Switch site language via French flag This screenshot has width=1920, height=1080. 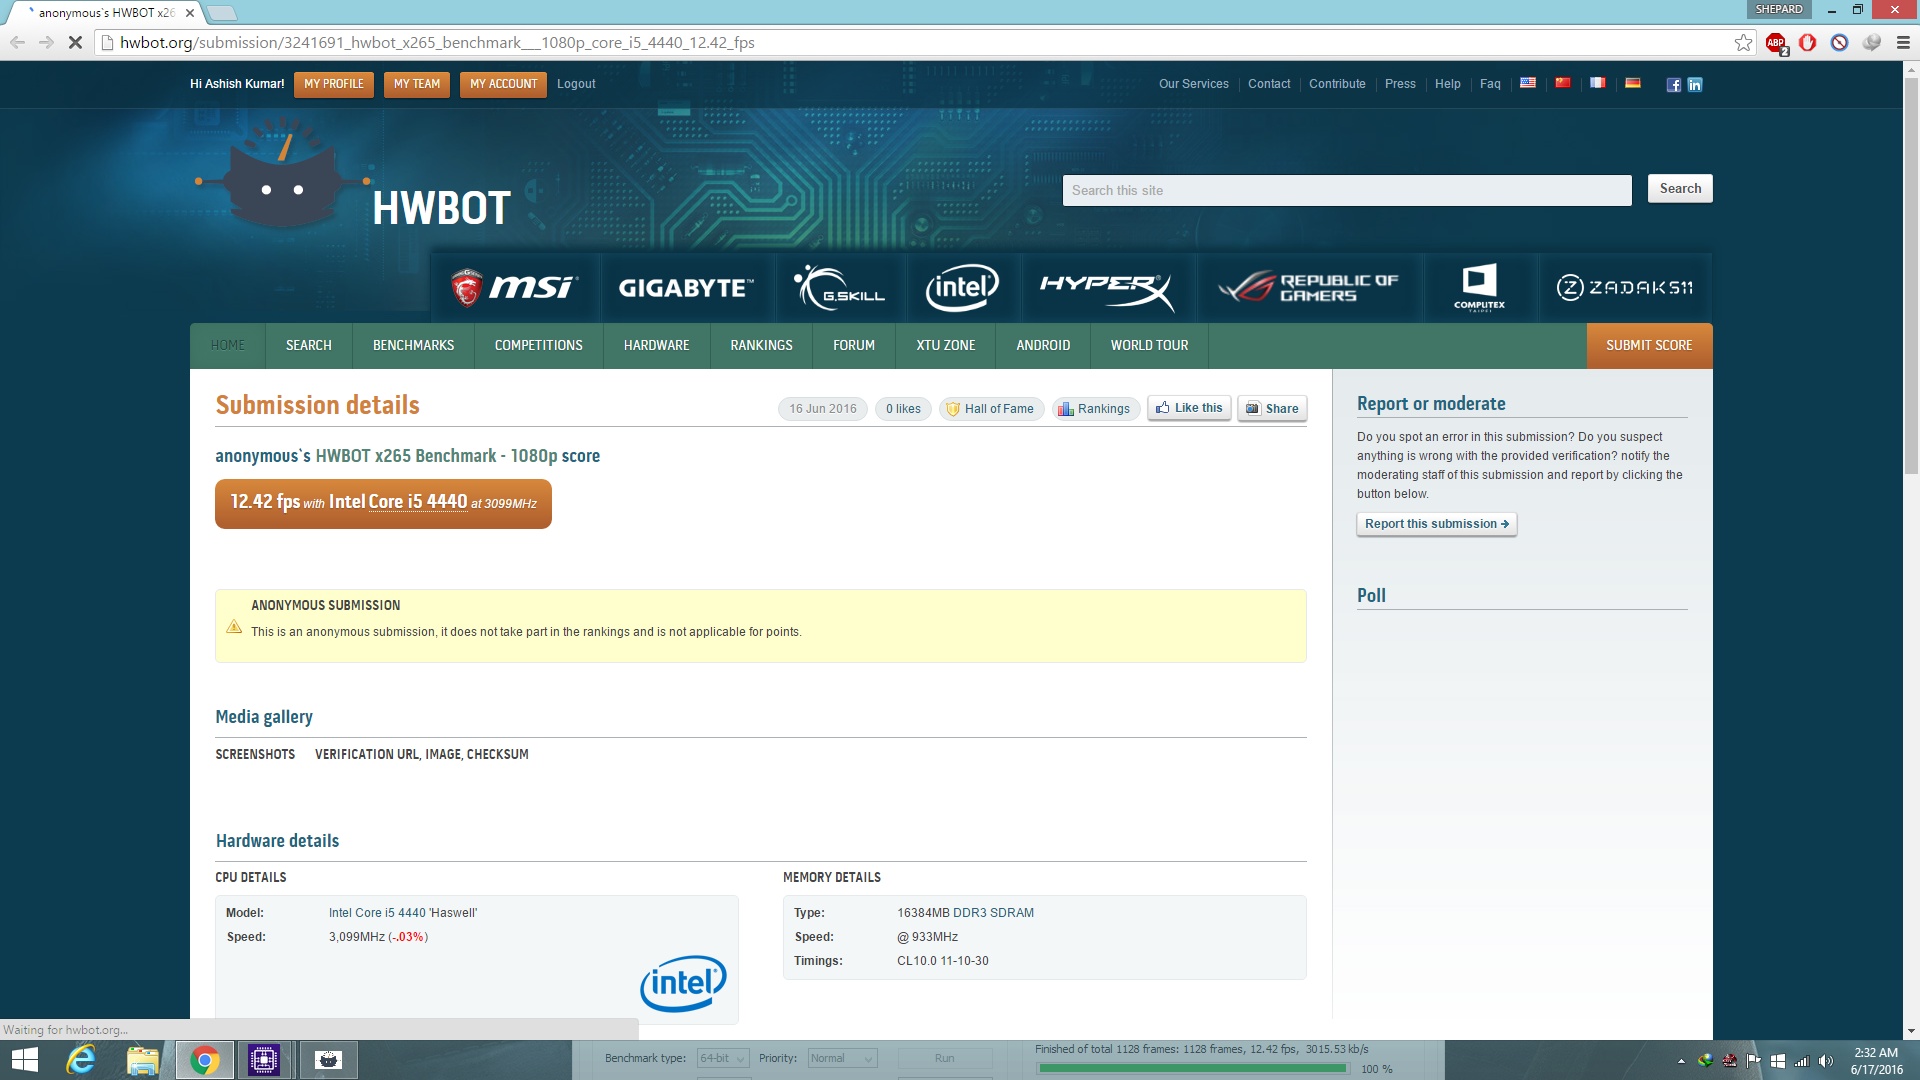(1598, 83)
